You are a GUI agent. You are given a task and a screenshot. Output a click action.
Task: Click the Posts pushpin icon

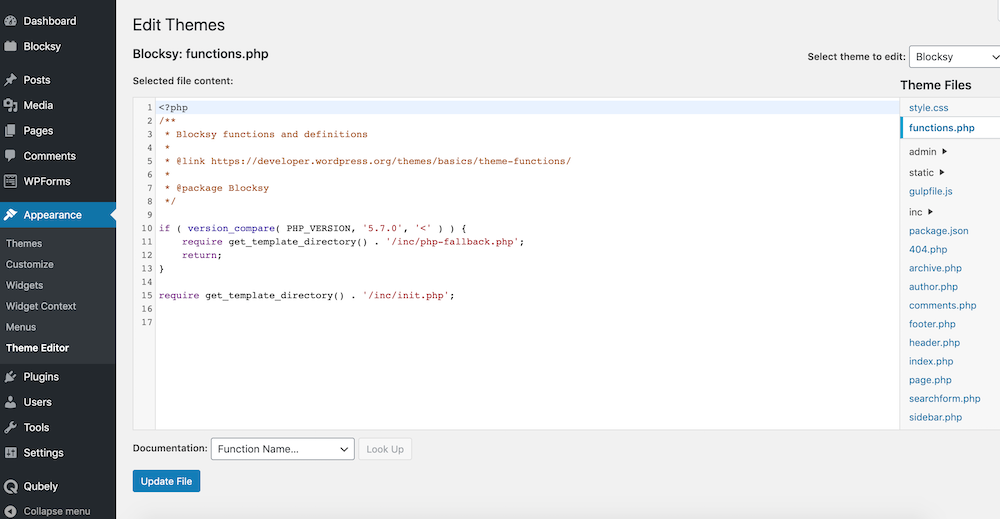pos(10,80)
